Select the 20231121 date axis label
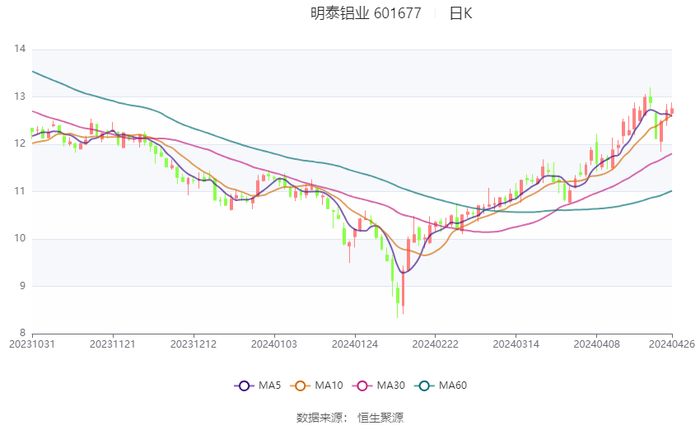700x426 pixels. [x=112, y=343]
